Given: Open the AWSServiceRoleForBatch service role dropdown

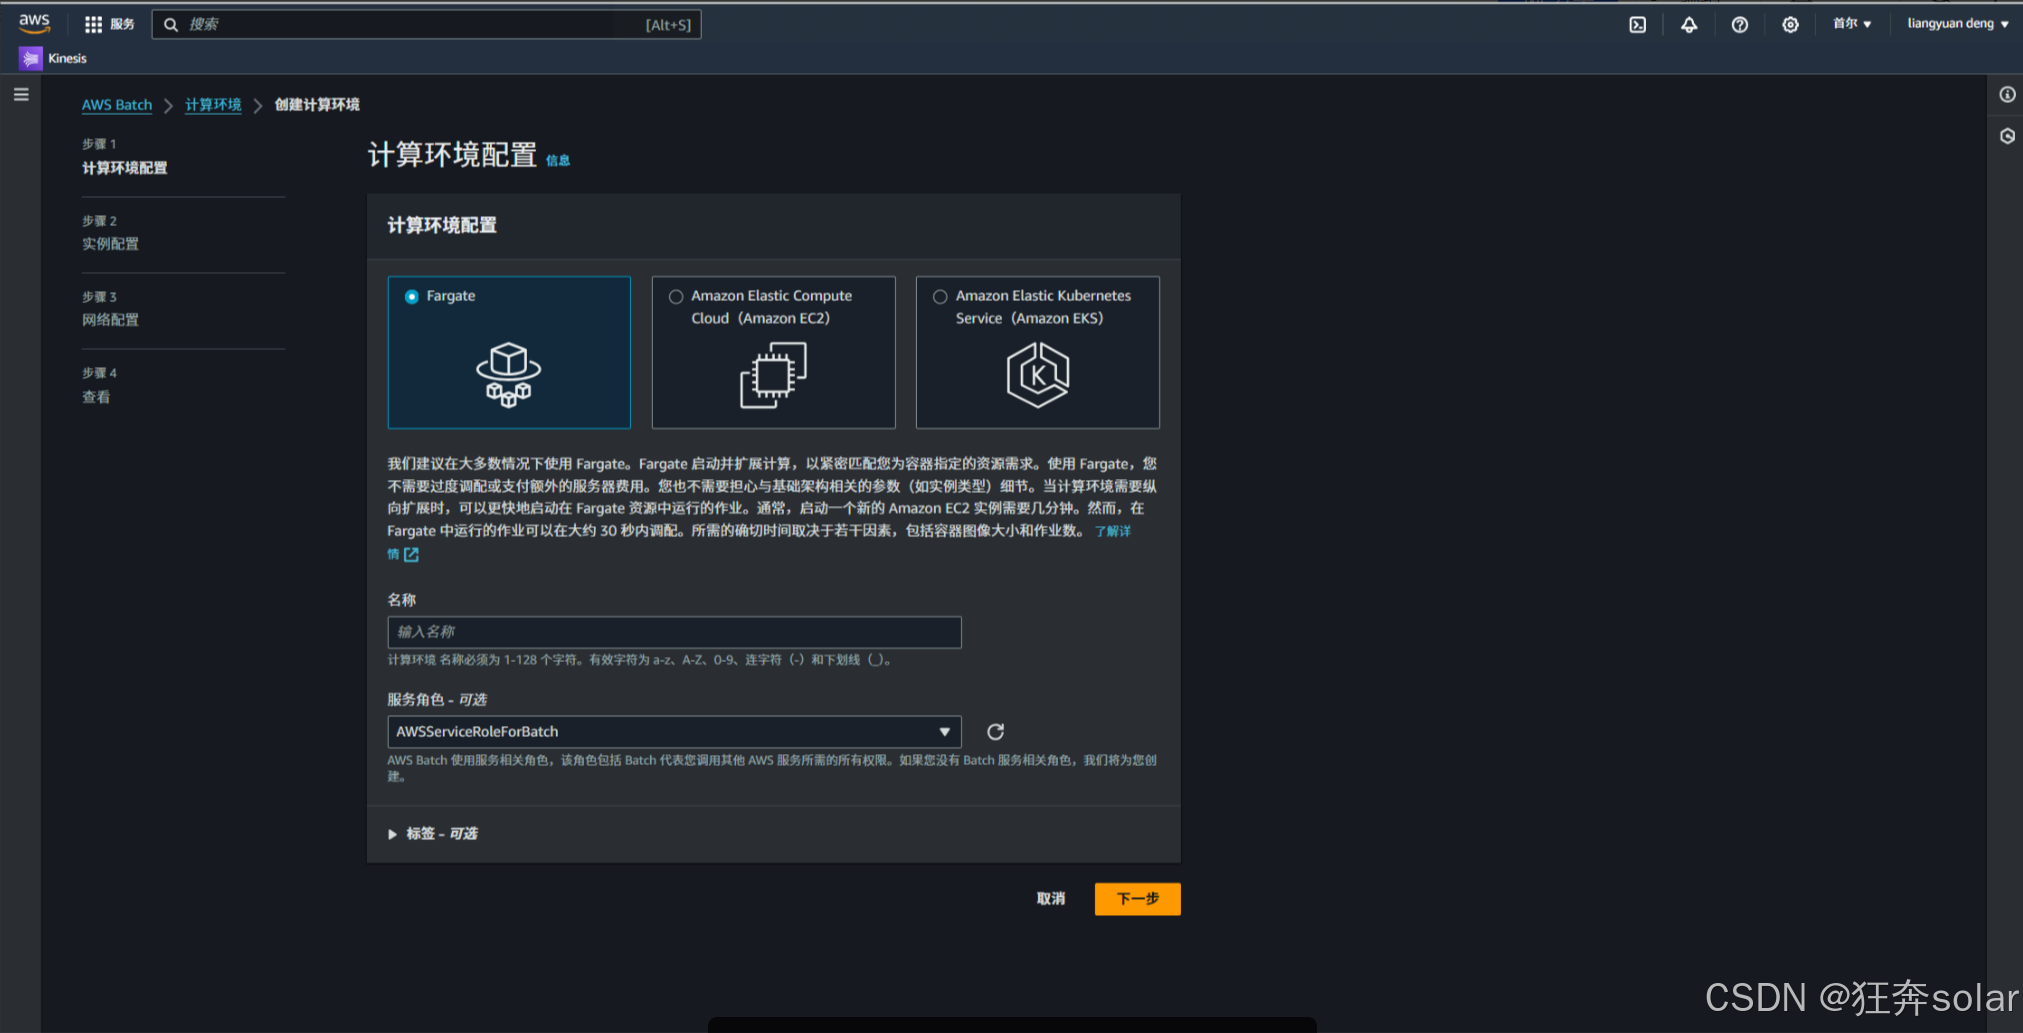Looking at the screenshot, I should coord(674,732).
